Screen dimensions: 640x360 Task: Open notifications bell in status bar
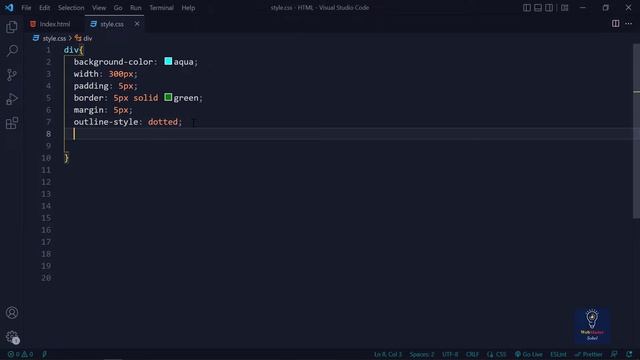(629, 354)
